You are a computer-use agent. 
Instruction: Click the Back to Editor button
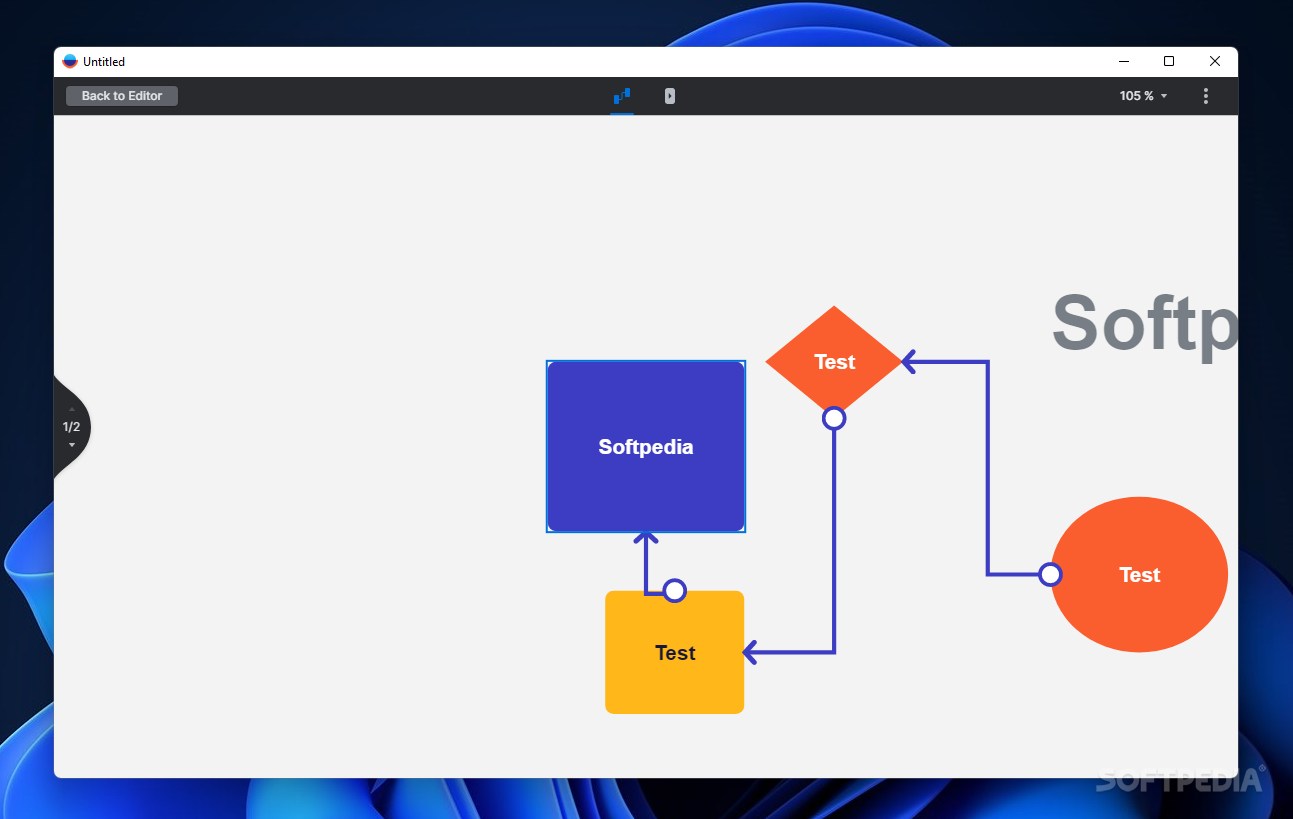pos(122,96)
